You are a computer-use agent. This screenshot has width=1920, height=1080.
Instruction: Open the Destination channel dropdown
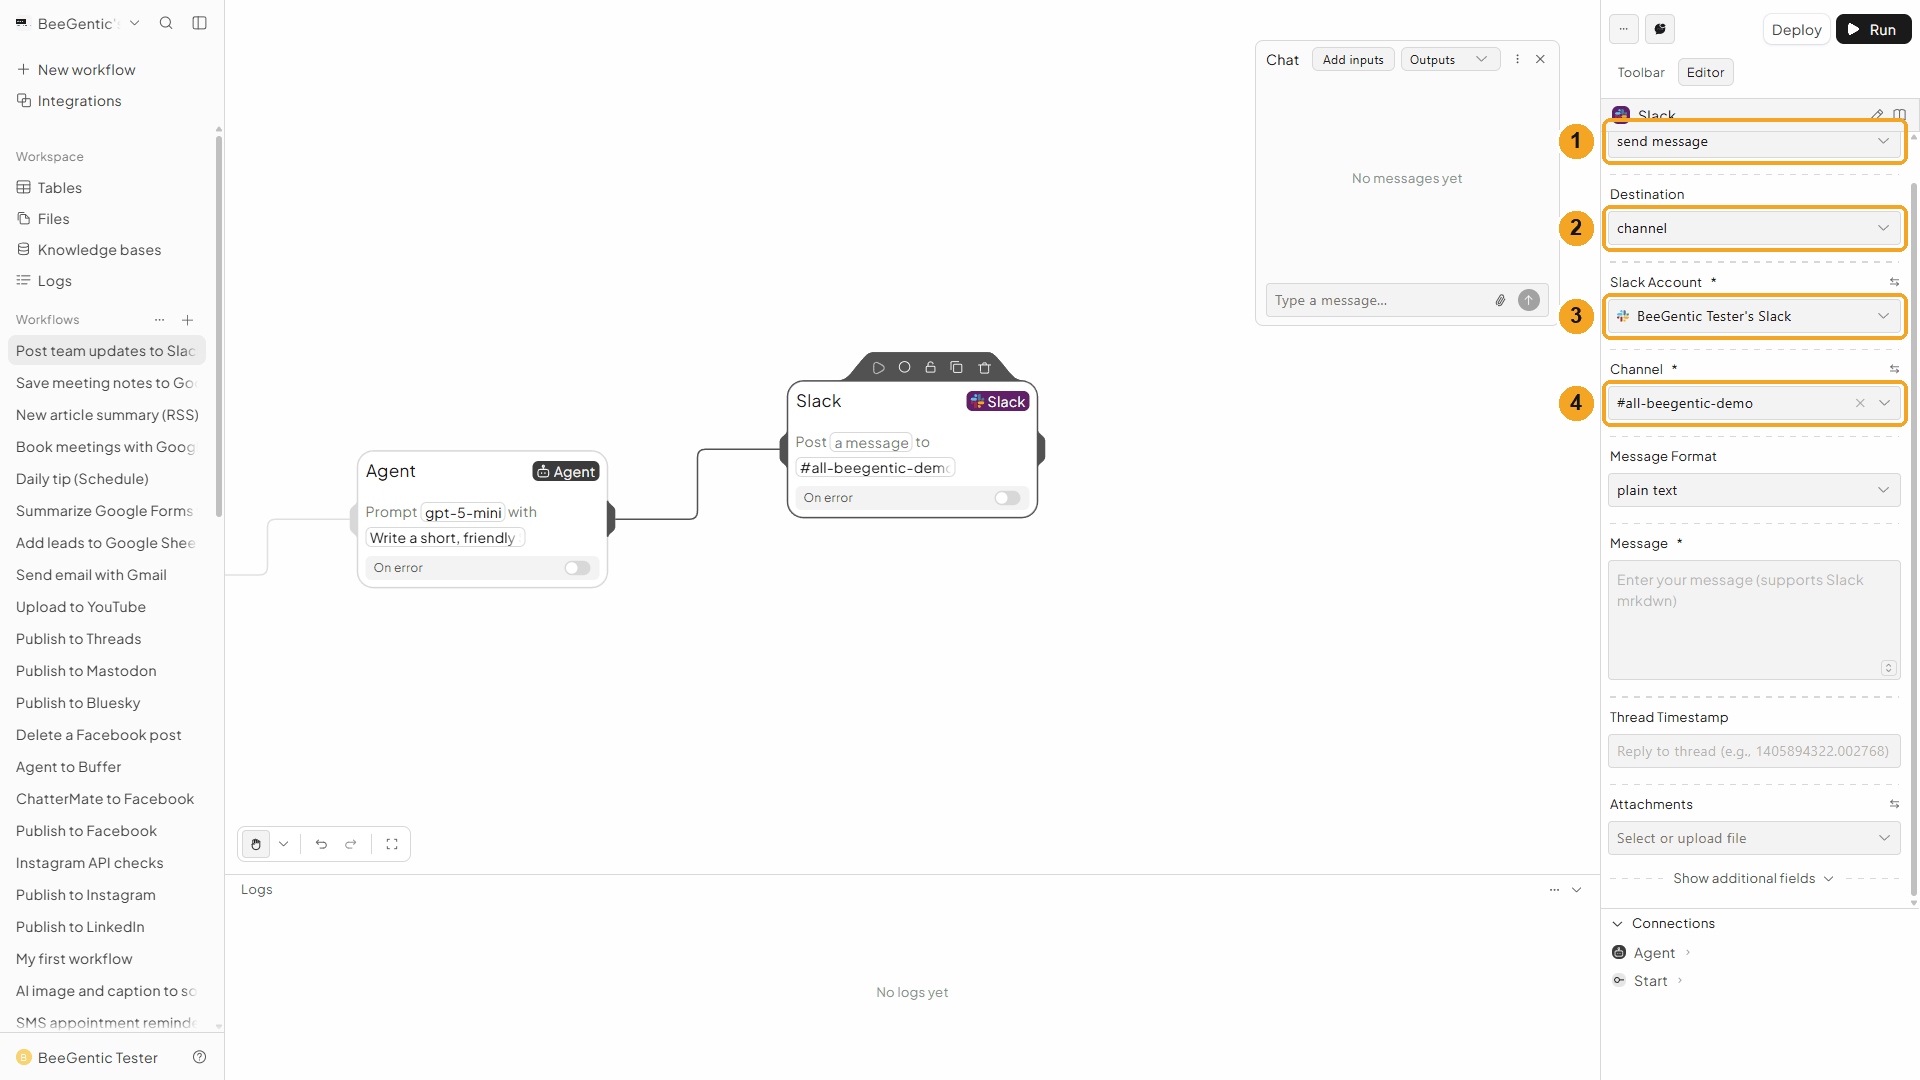click(x=1754, y=229)
